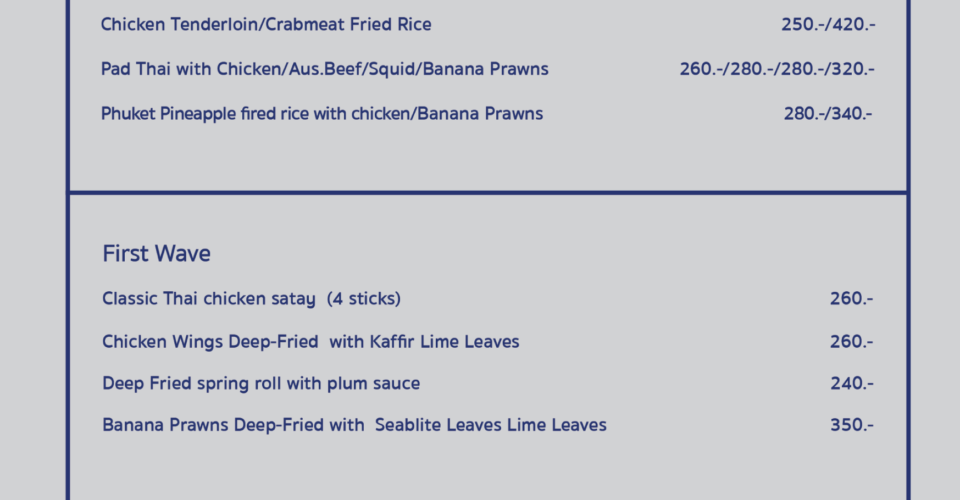Image resolution: width=960 pixels, height=500 pixels.
Task: Click the First Wave section heading
Action: (156, 254)
